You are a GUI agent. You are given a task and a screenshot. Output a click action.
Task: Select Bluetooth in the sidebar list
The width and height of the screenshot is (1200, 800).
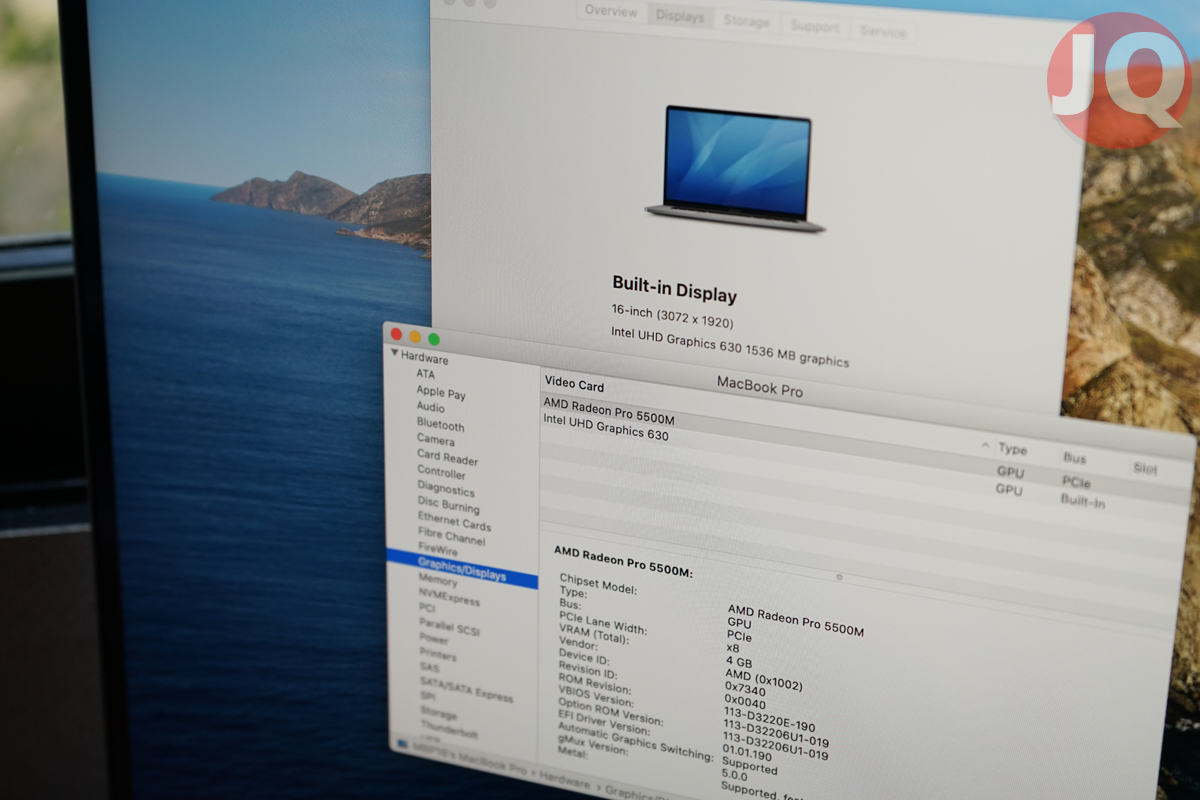tap(441, 424)
